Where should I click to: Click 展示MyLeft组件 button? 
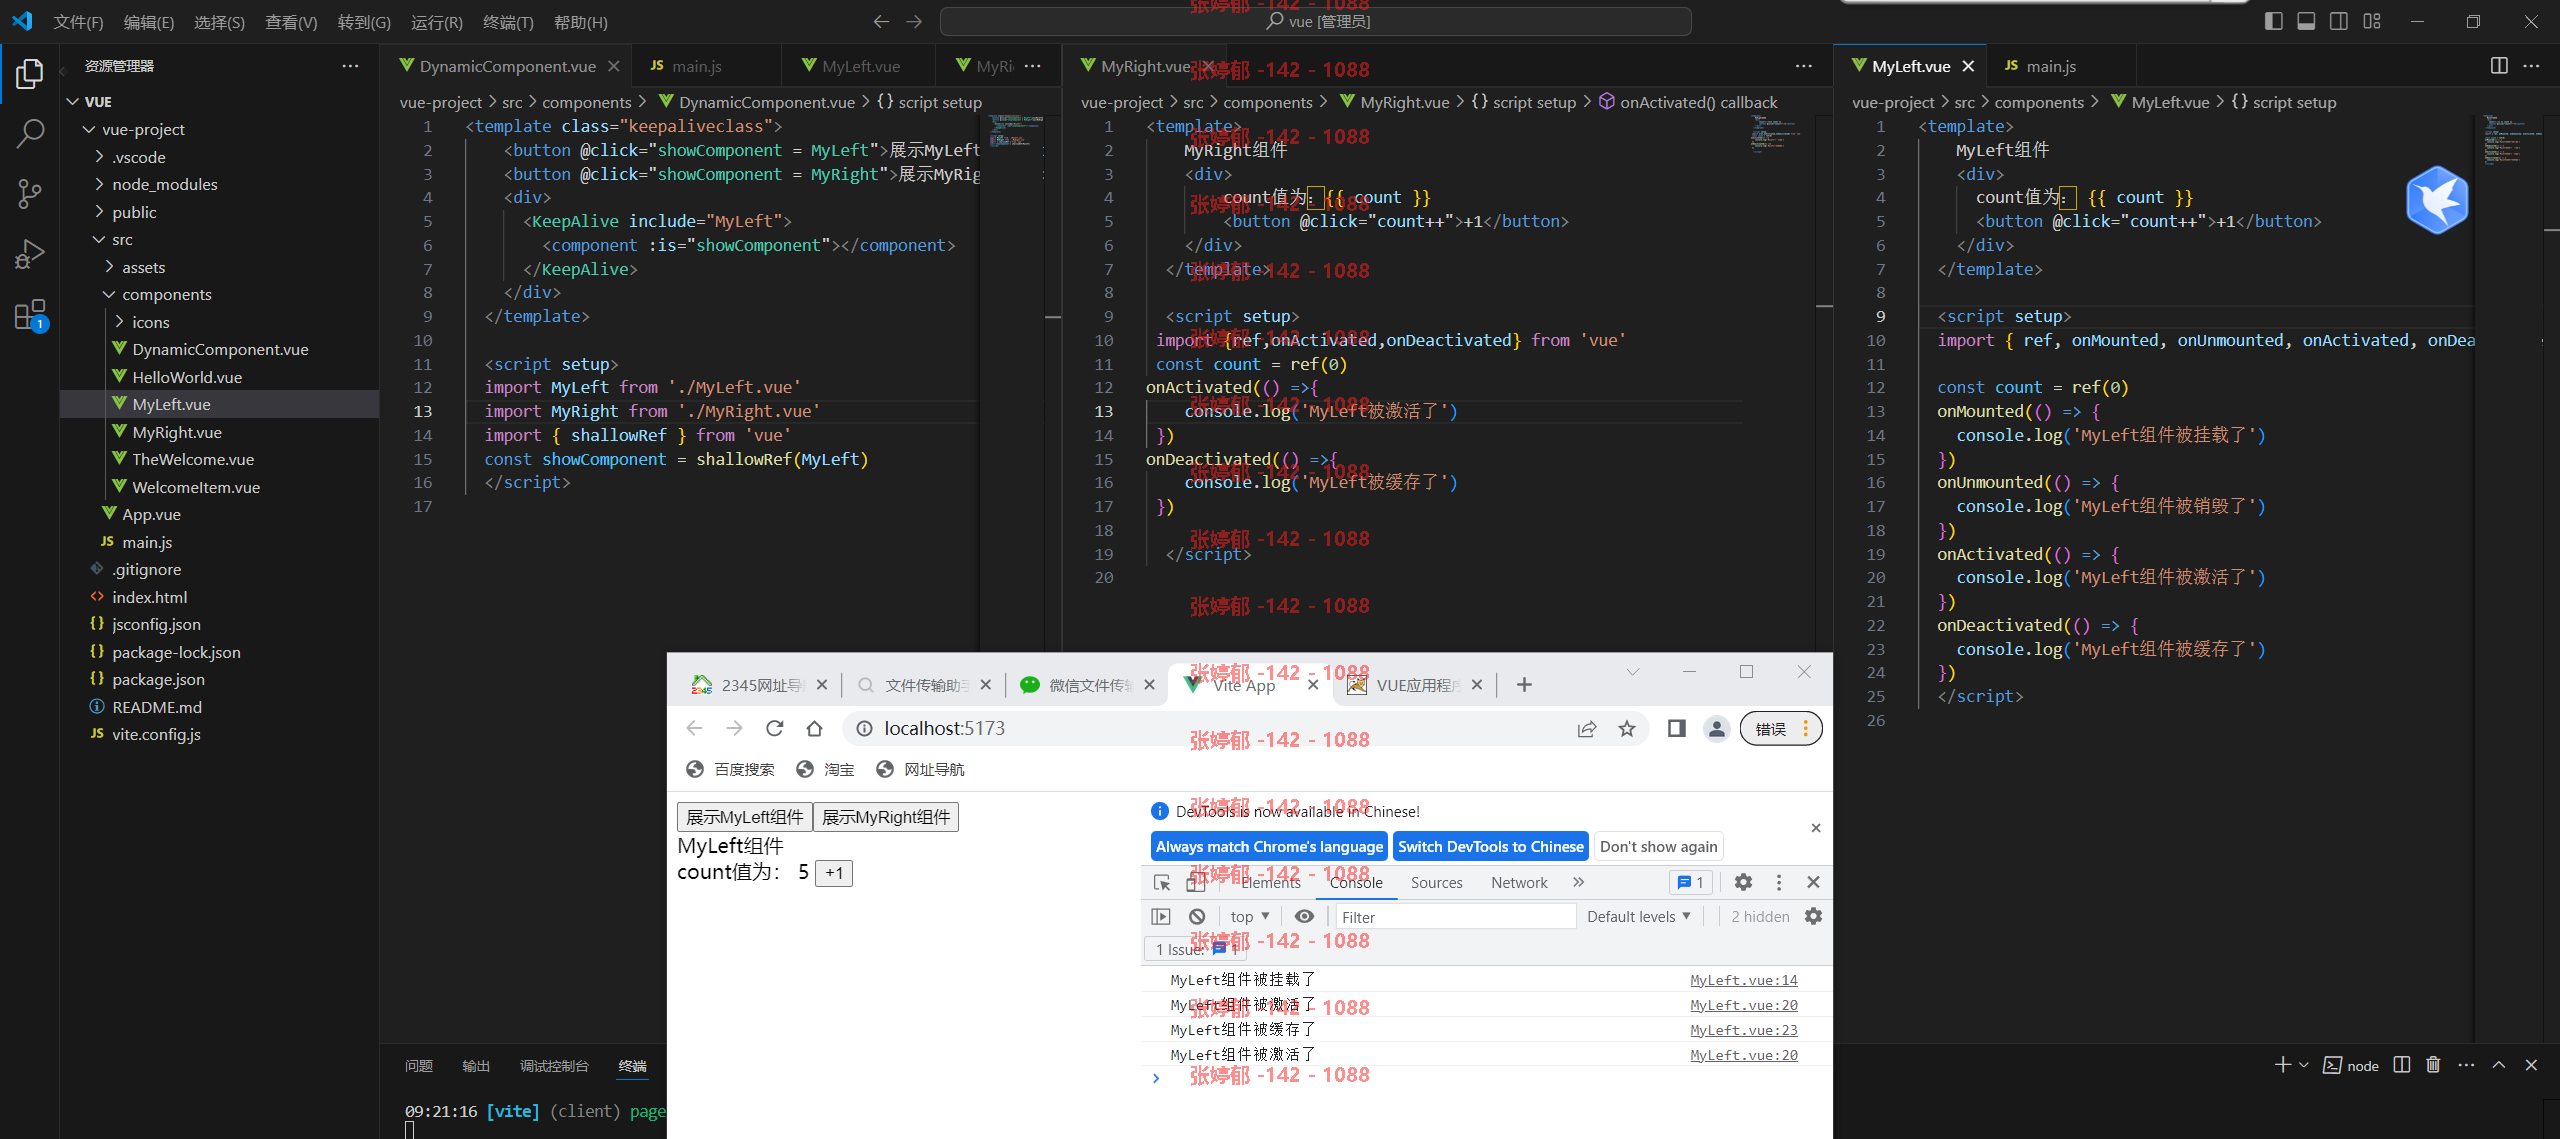click(x=745, y=817)
